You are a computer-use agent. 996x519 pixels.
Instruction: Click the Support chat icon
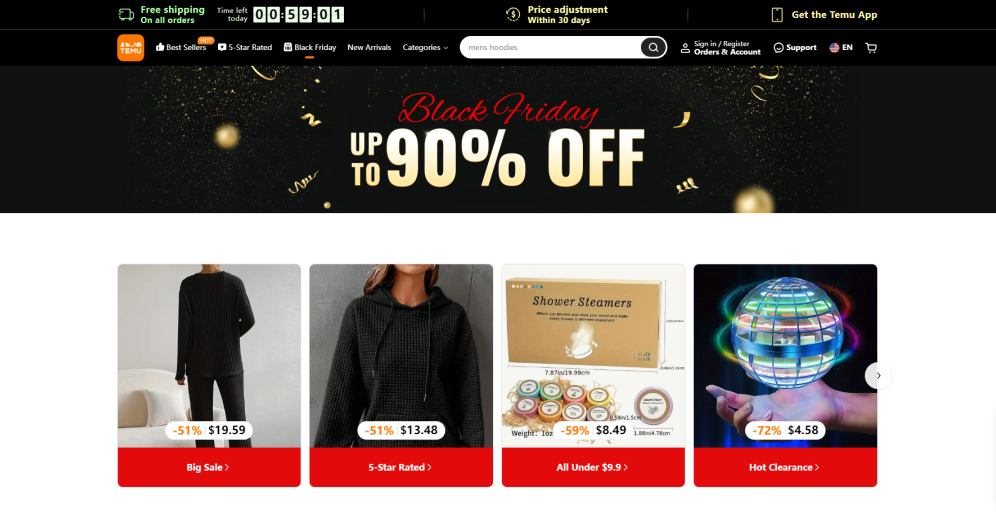[x=778, y=48]
